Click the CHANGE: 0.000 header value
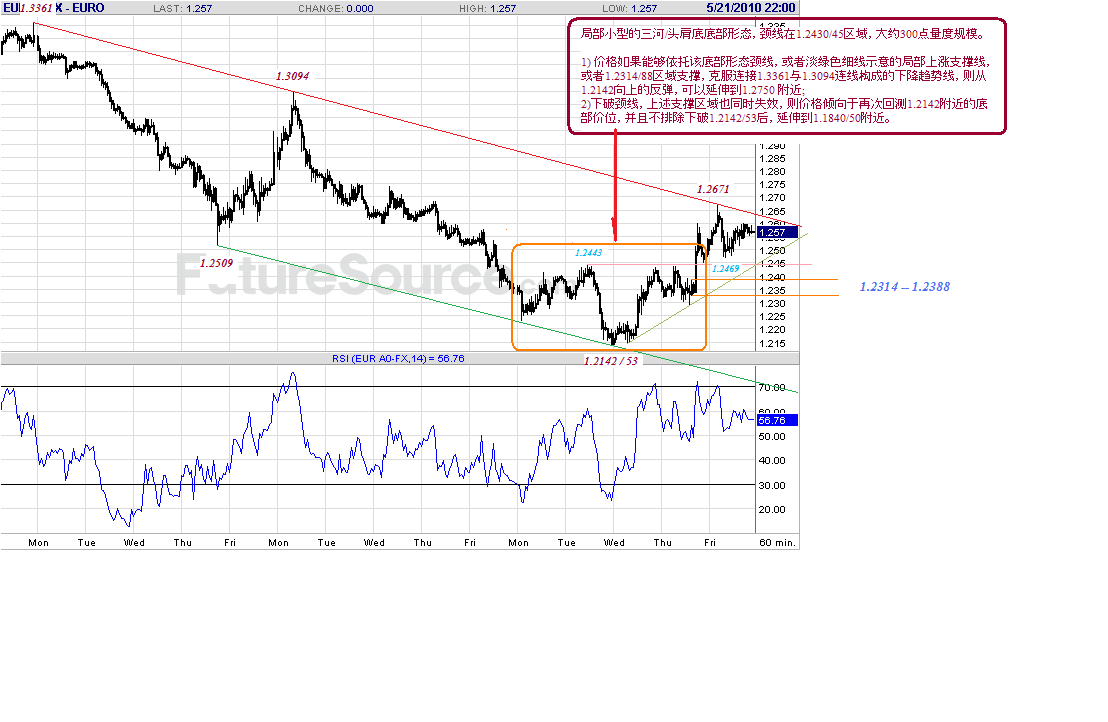This screenshot has height=722, width=1108. [336, 8]
